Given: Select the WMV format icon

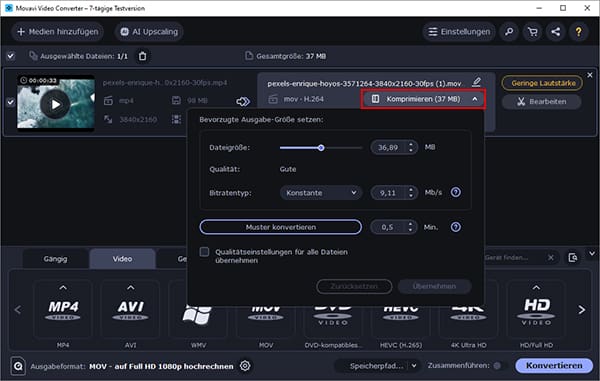Looking at the screenshot, I should 197,314.
